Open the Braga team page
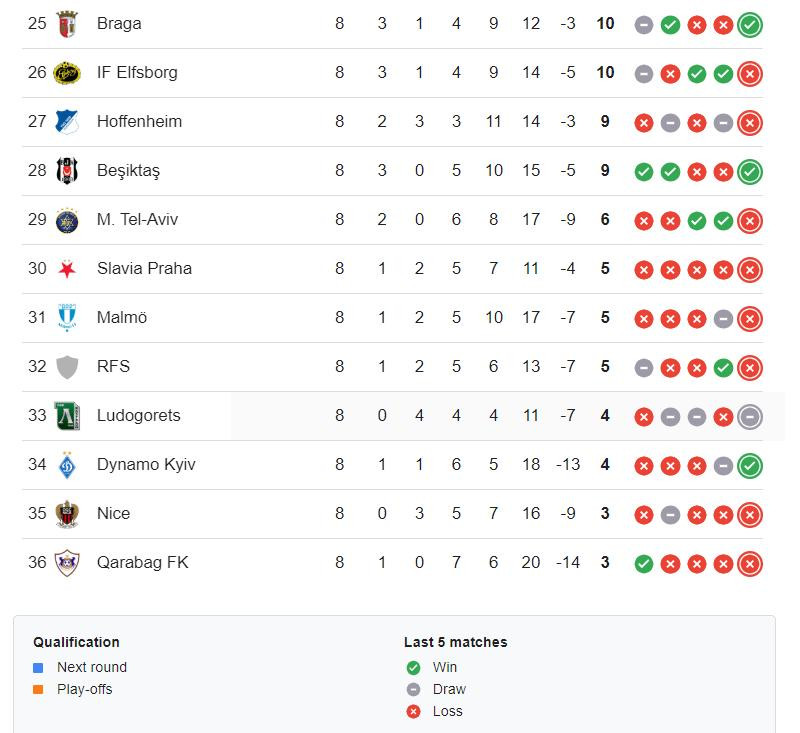 (119, 23)
